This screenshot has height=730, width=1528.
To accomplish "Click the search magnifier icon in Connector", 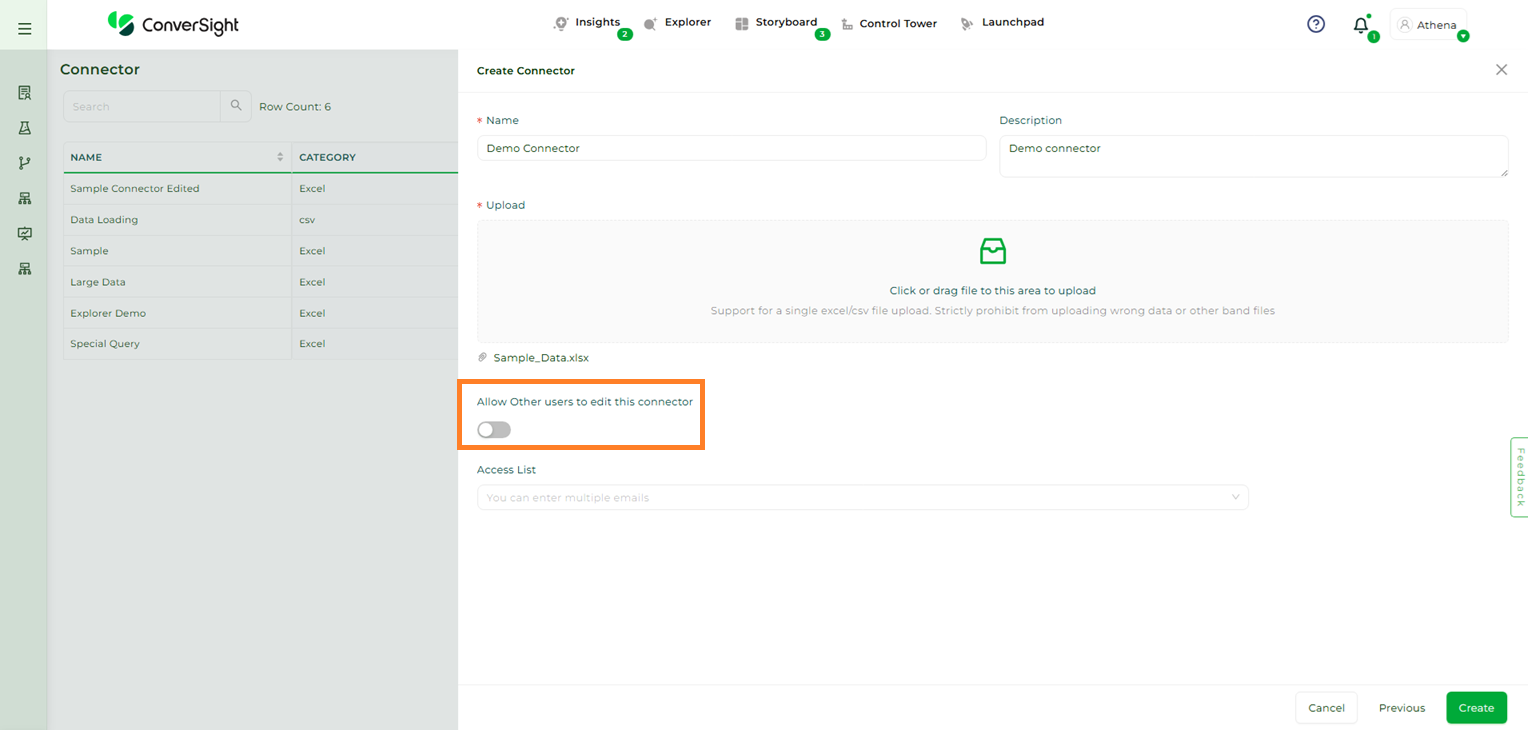I will (x=236, y=106).
